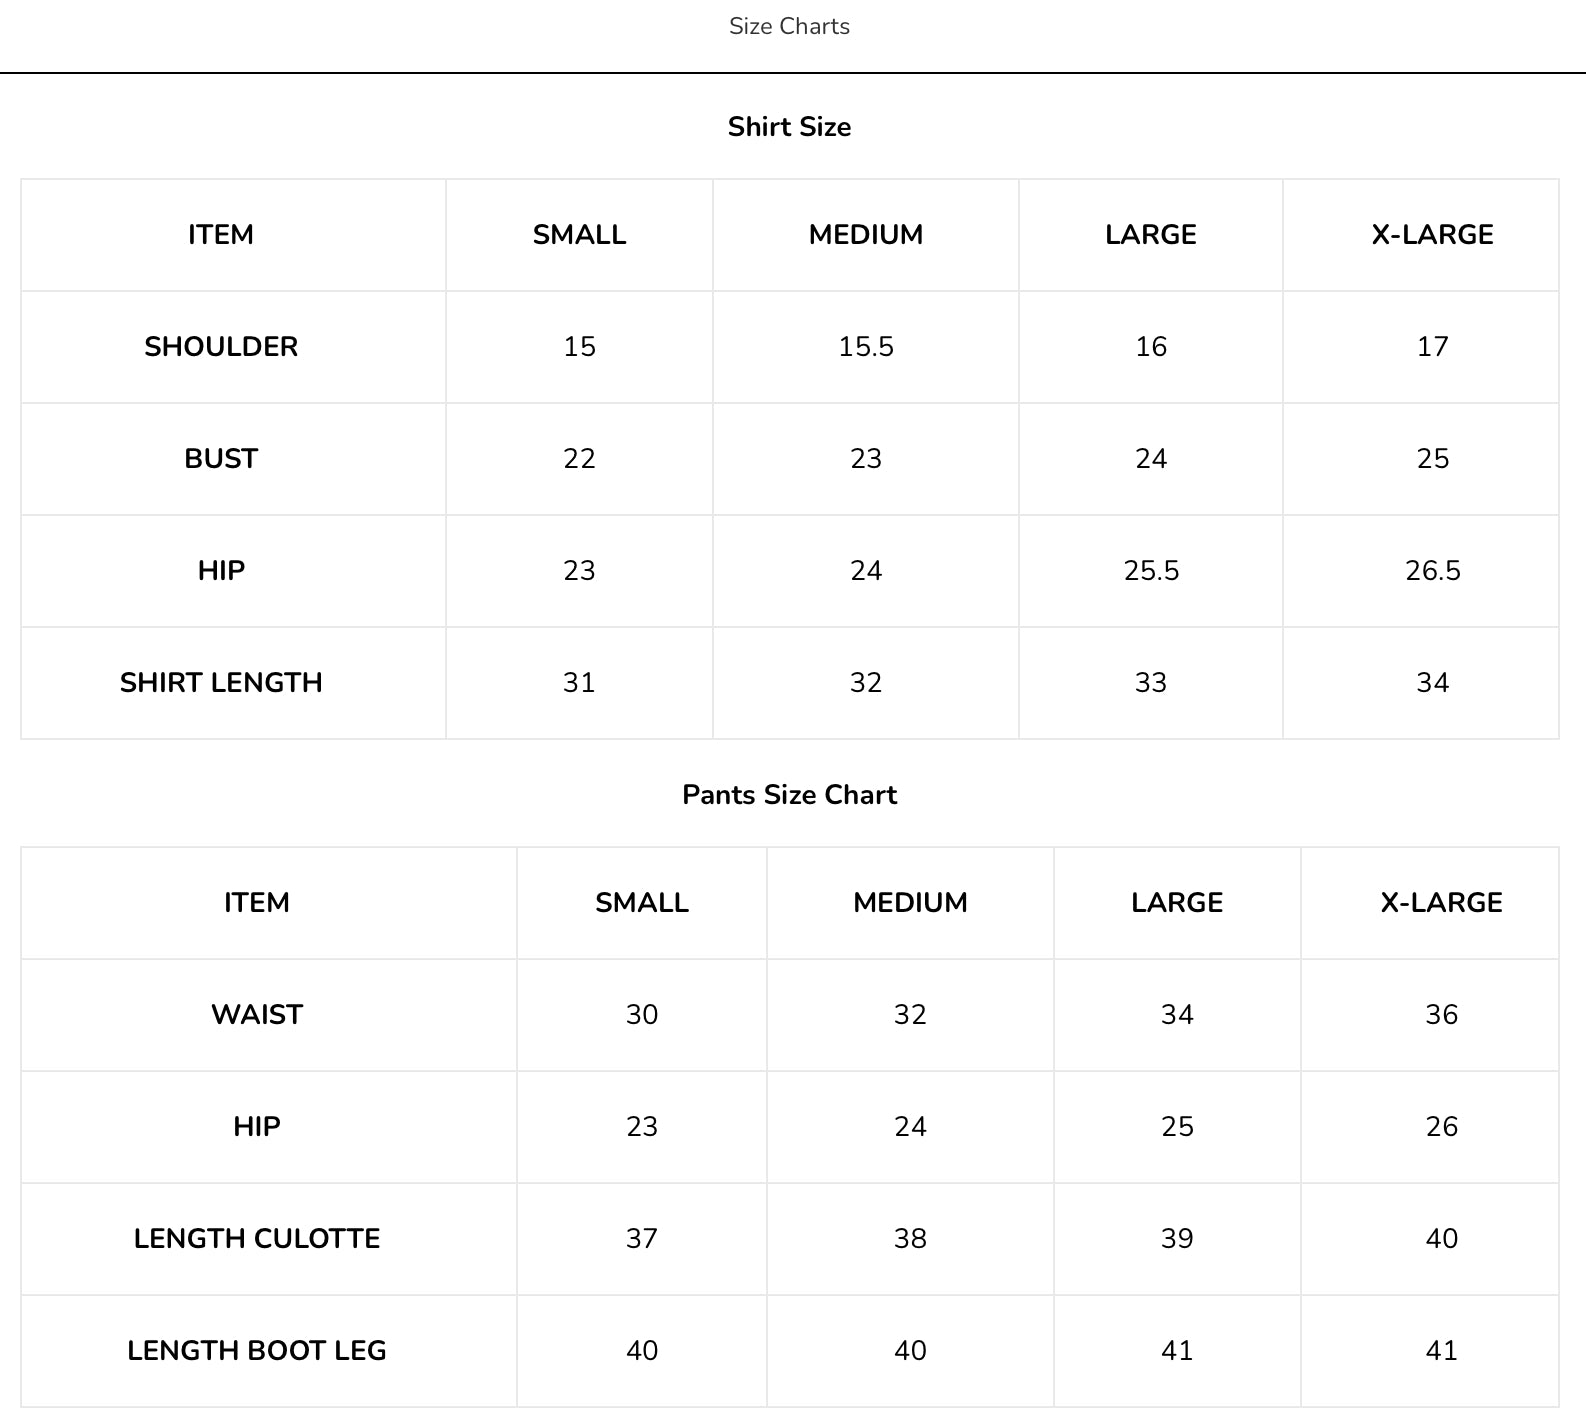Select the BUST row label
Screen dimensions: 1586x1411
221,459
